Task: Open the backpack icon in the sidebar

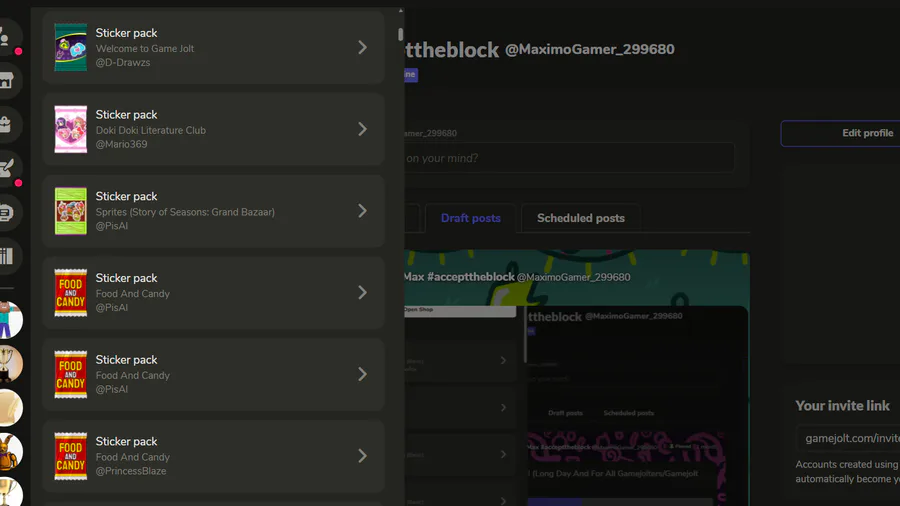Action: click(7, 124)
